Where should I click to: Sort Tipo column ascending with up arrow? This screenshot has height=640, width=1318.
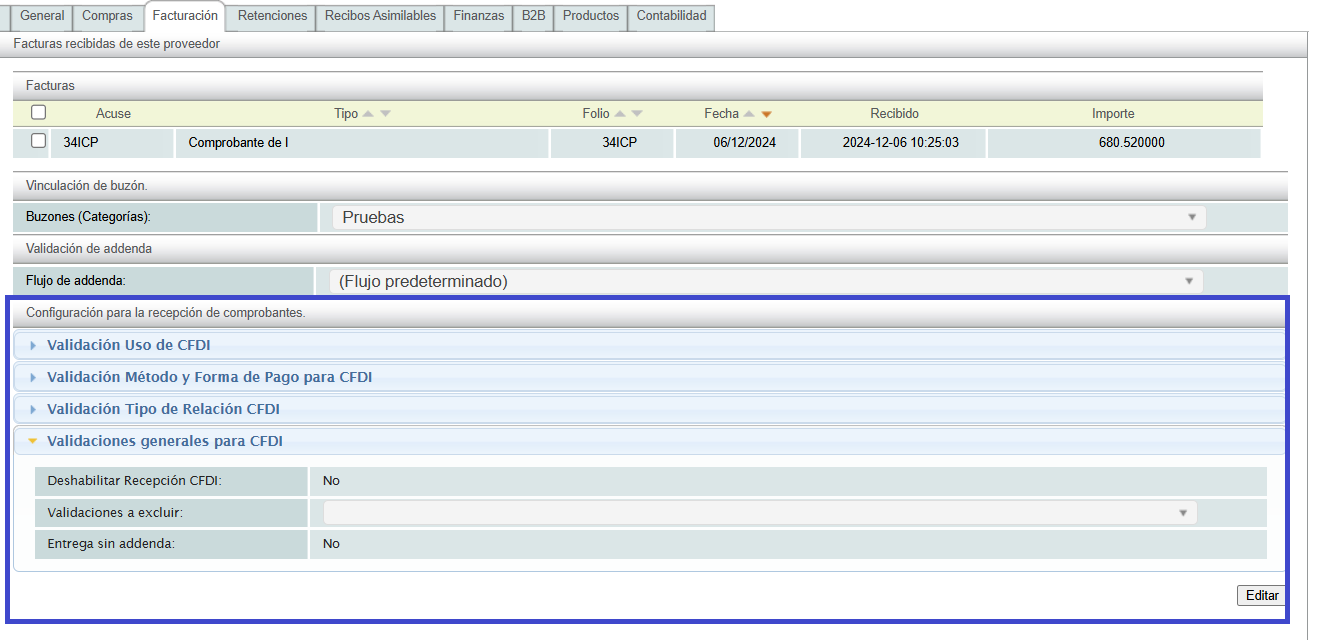tap(368, 114)
